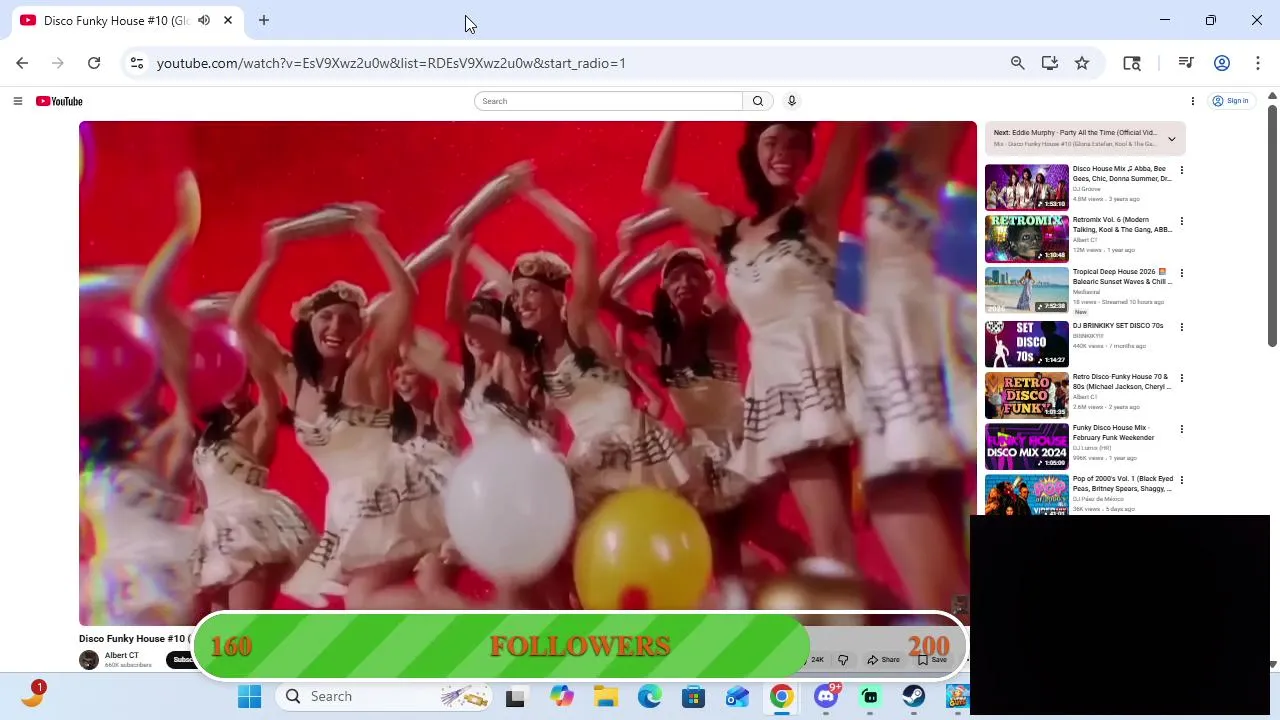Mute the tab using the speaker icon
The image size is (1280, 720).
[x=204, y=20]
